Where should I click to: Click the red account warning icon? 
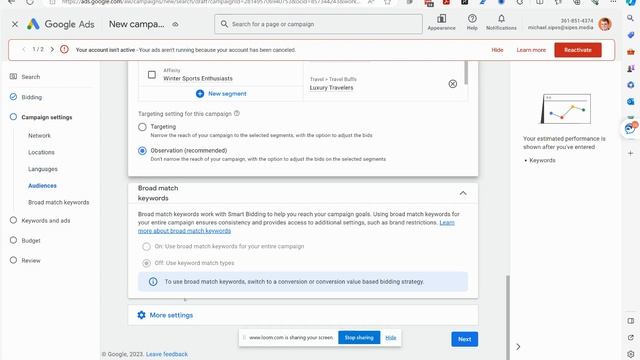tap(64, 50)
